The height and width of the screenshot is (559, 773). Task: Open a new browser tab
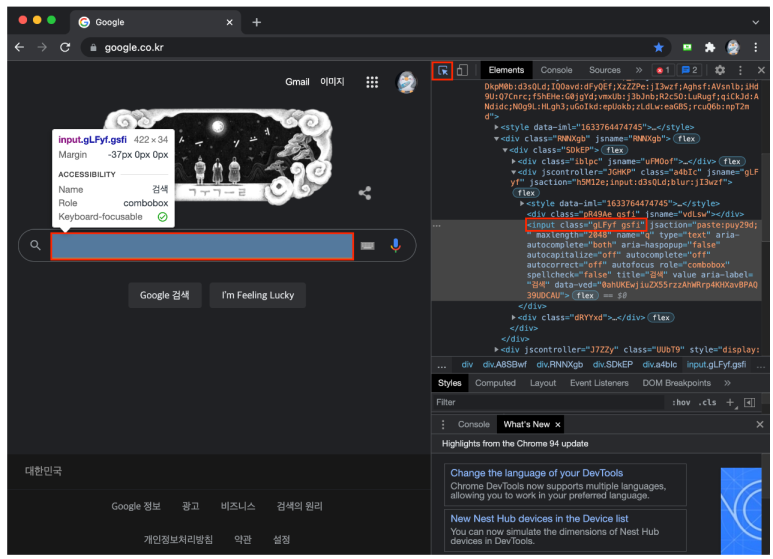[x=256, y=22]
